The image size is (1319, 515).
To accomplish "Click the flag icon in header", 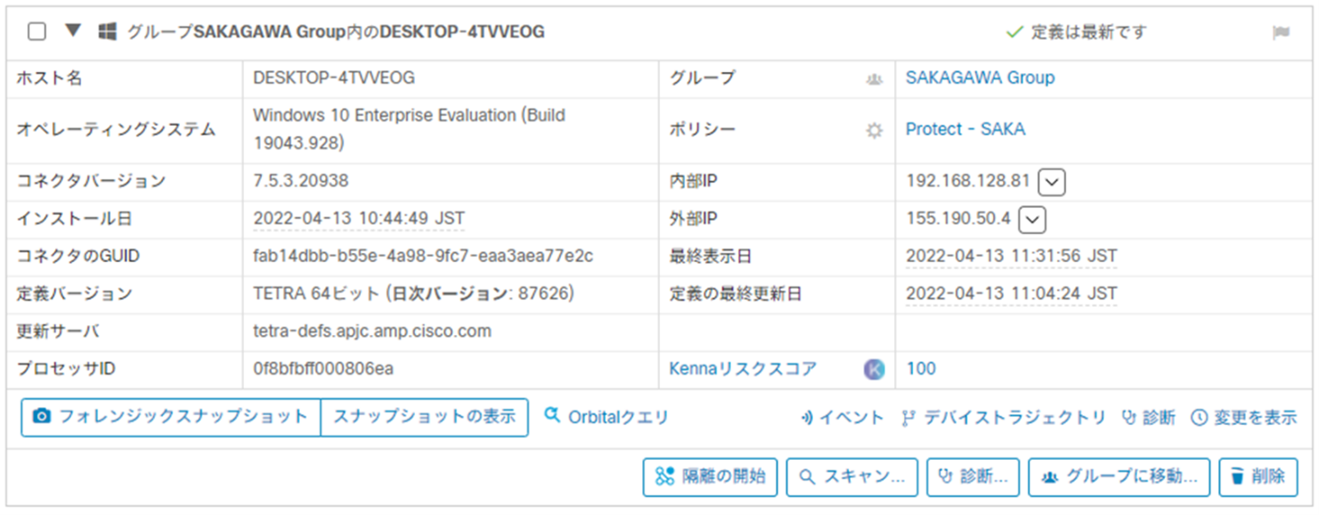I will coord(1280,32).
